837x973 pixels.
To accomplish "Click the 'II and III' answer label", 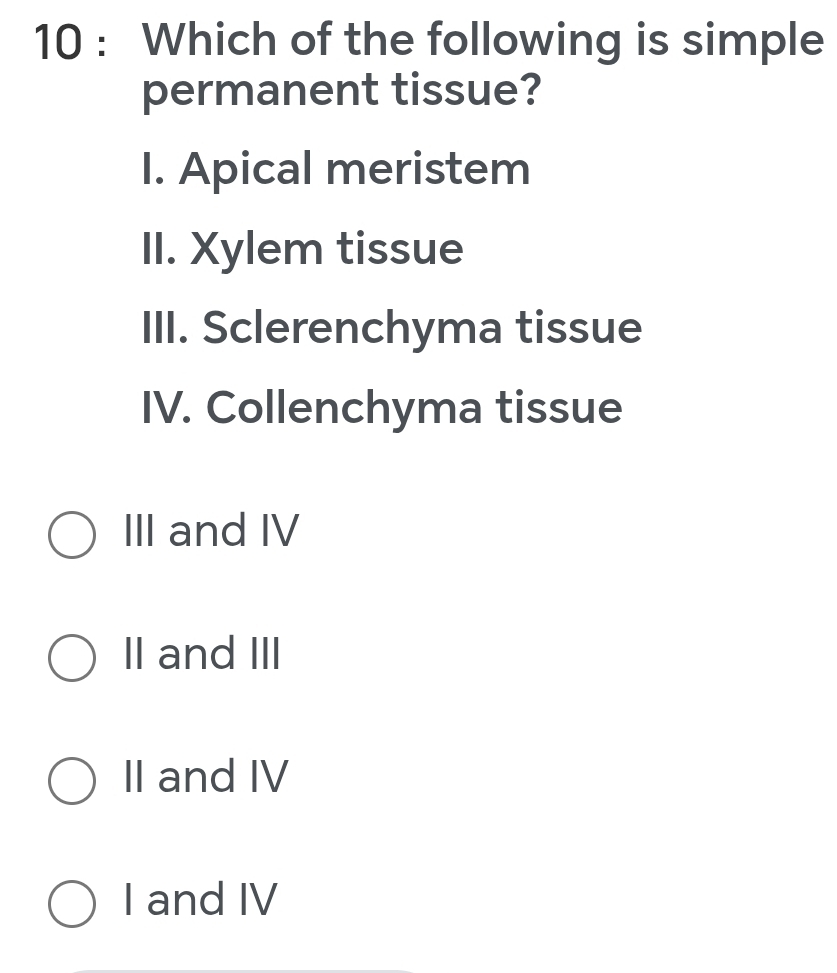I will point(201,655).
